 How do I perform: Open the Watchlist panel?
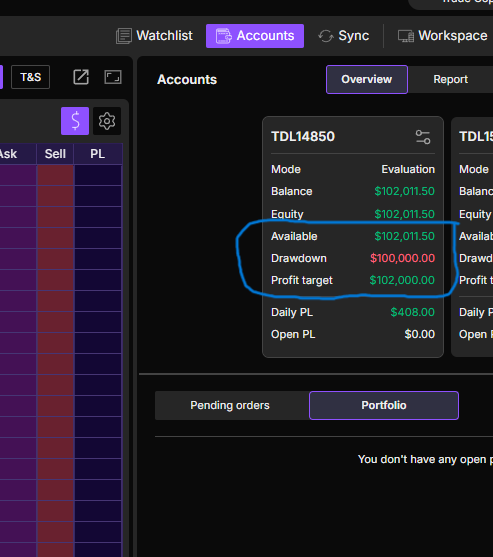(x=155, y=36)
